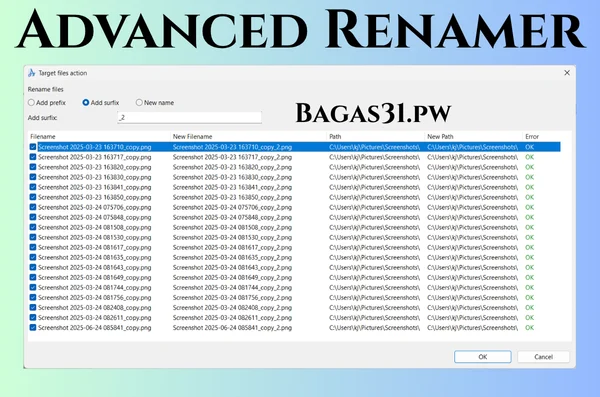The height and width of the screenshot is (397, 600).
Task: Click new filename Screenshot 2025-03-23 163710_copy_2.png
Action: pyautogui.click(x=232, y=147)
